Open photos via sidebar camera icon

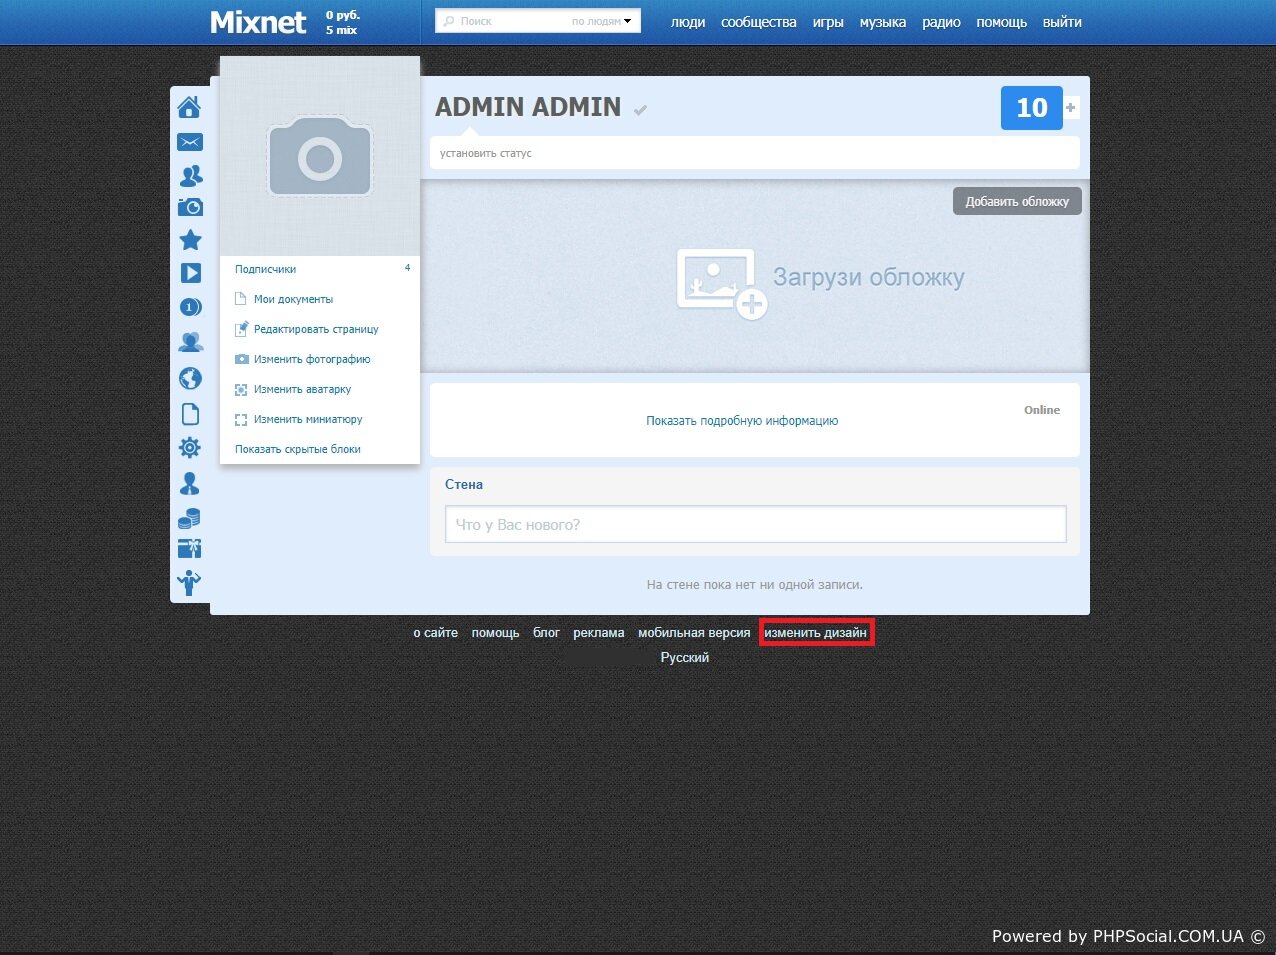(190, 207)
